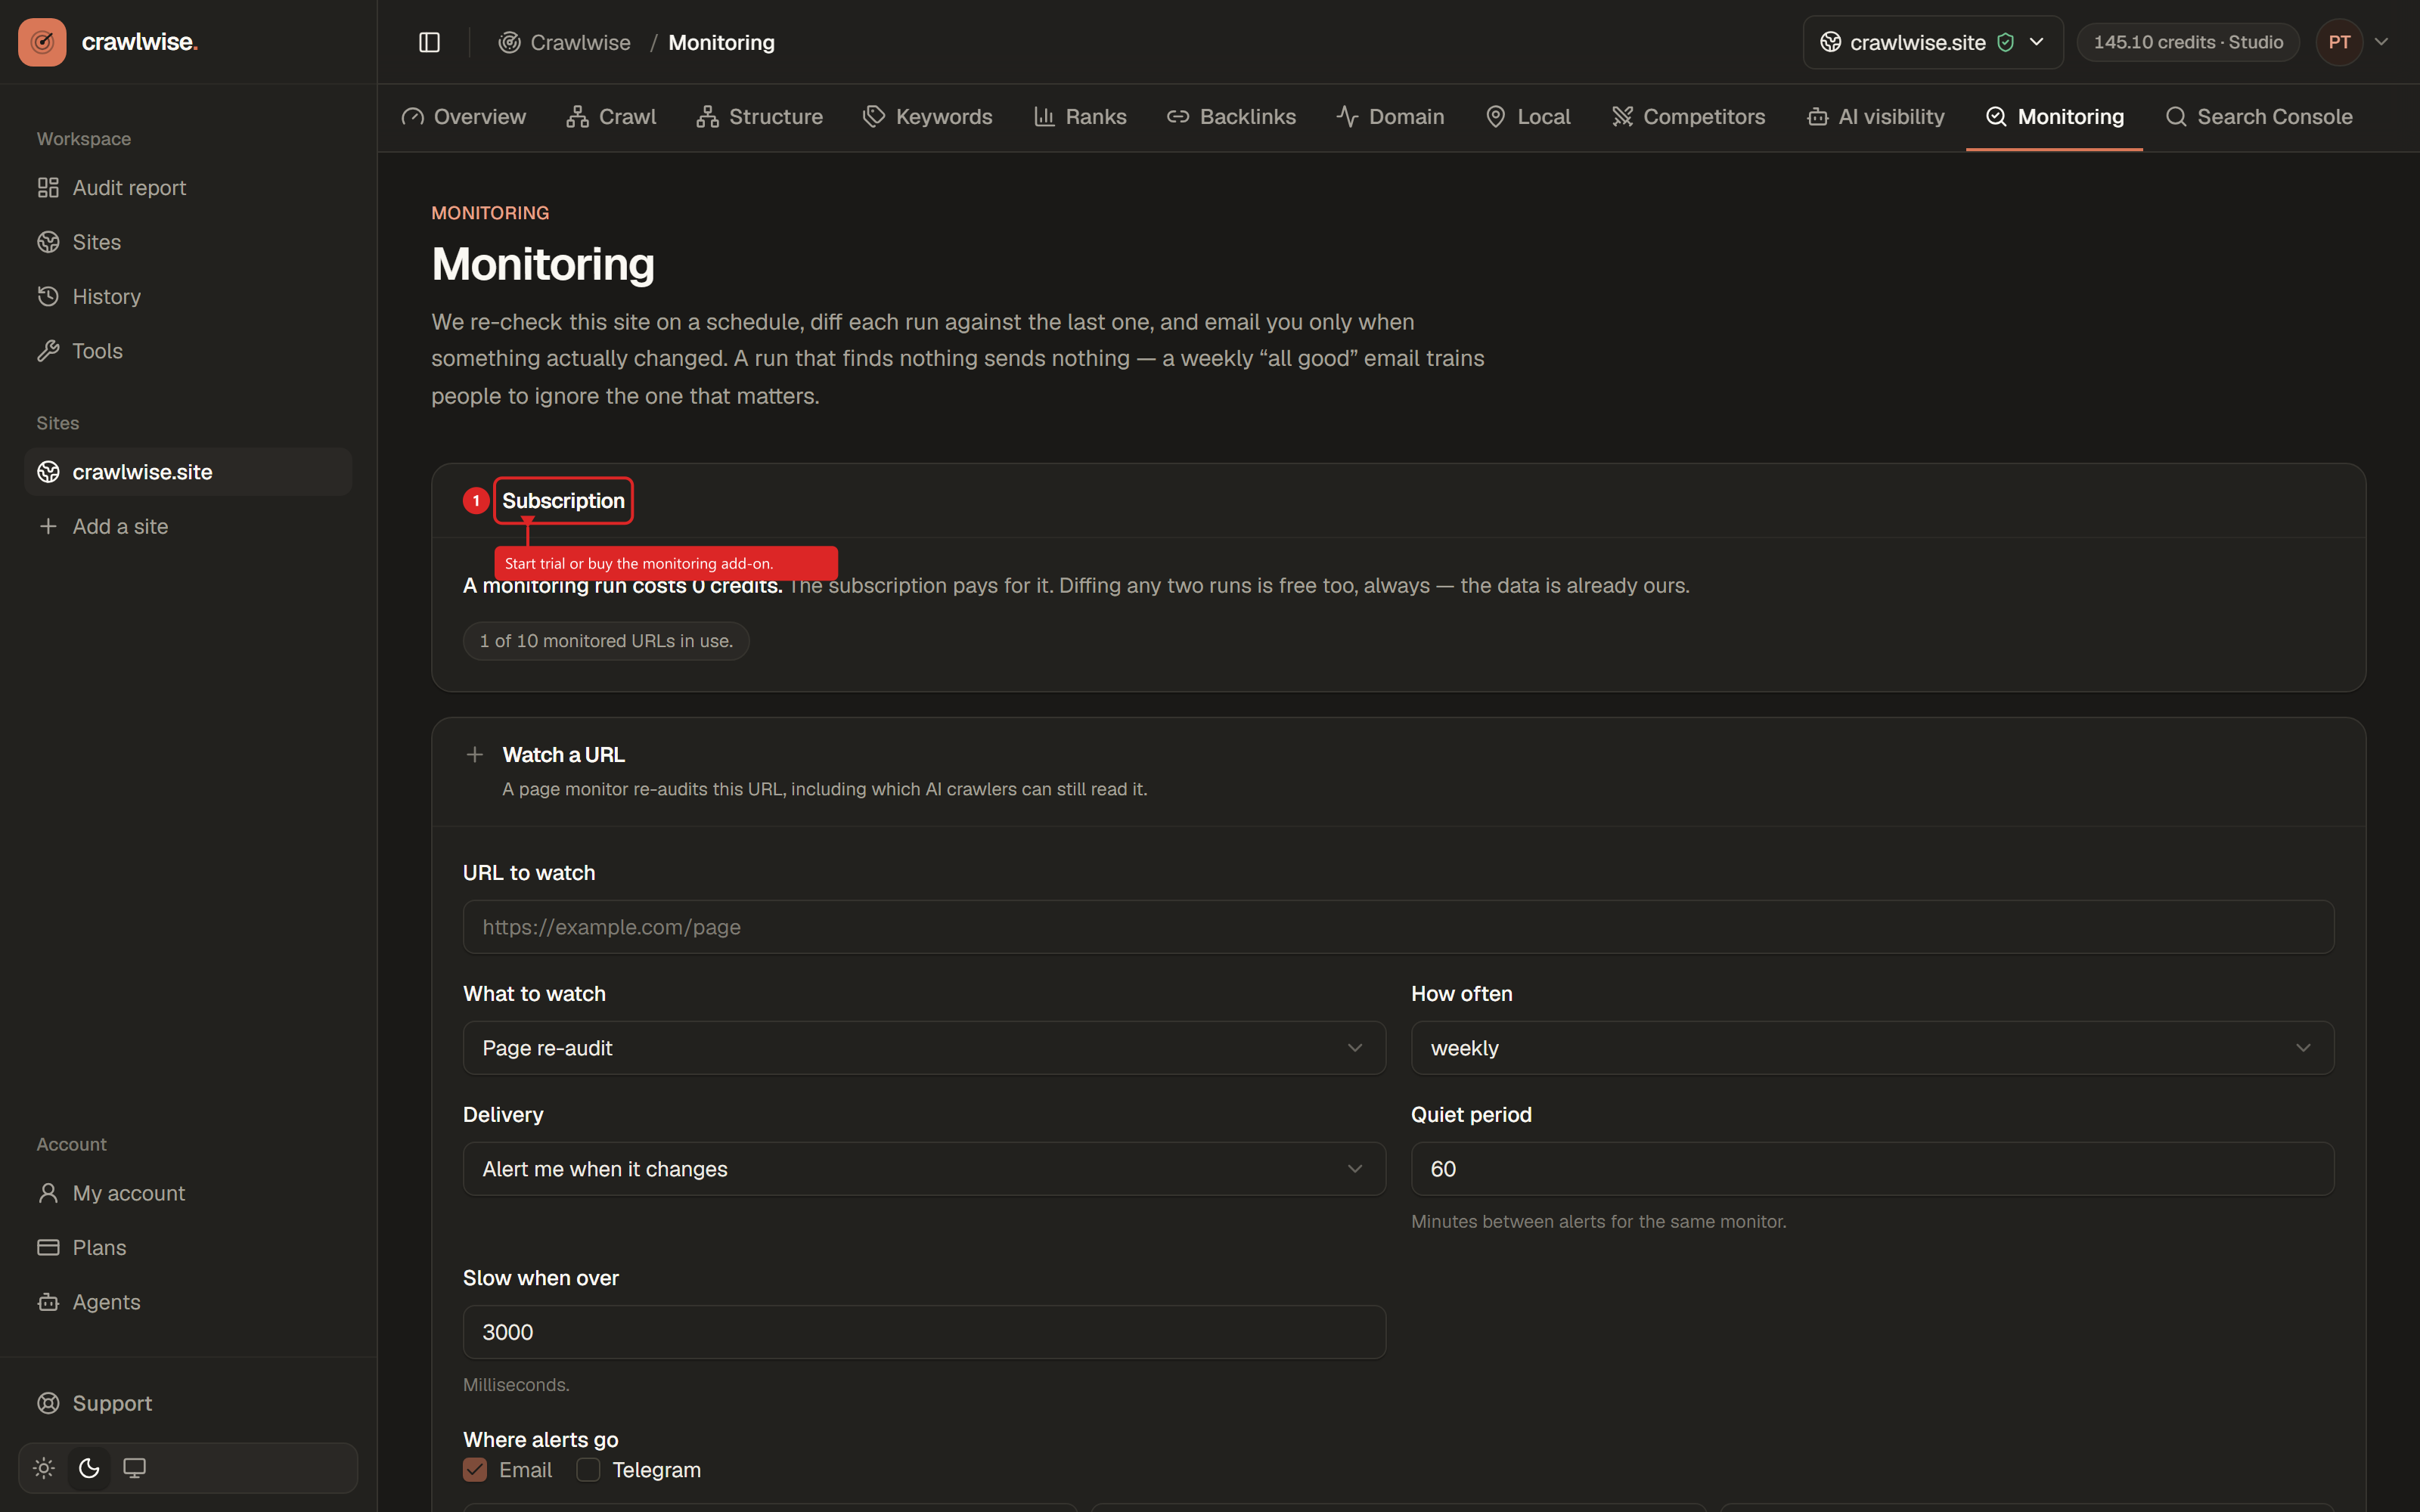2420x1512 pixels.
Task: Click the Crawl tab sitemap icon
Action: [577, 117]
